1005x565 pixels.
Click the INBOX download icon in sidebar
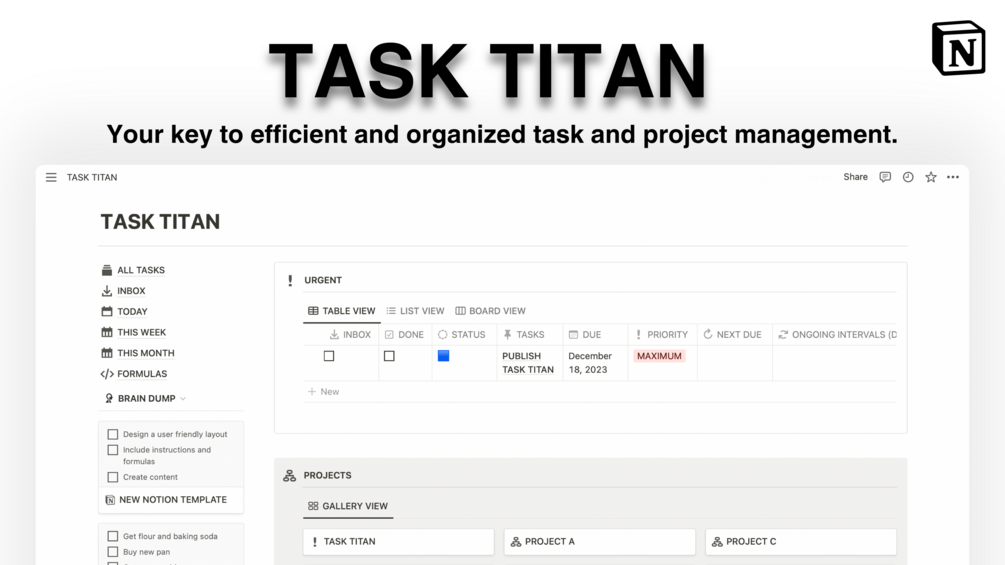[107, 291]
